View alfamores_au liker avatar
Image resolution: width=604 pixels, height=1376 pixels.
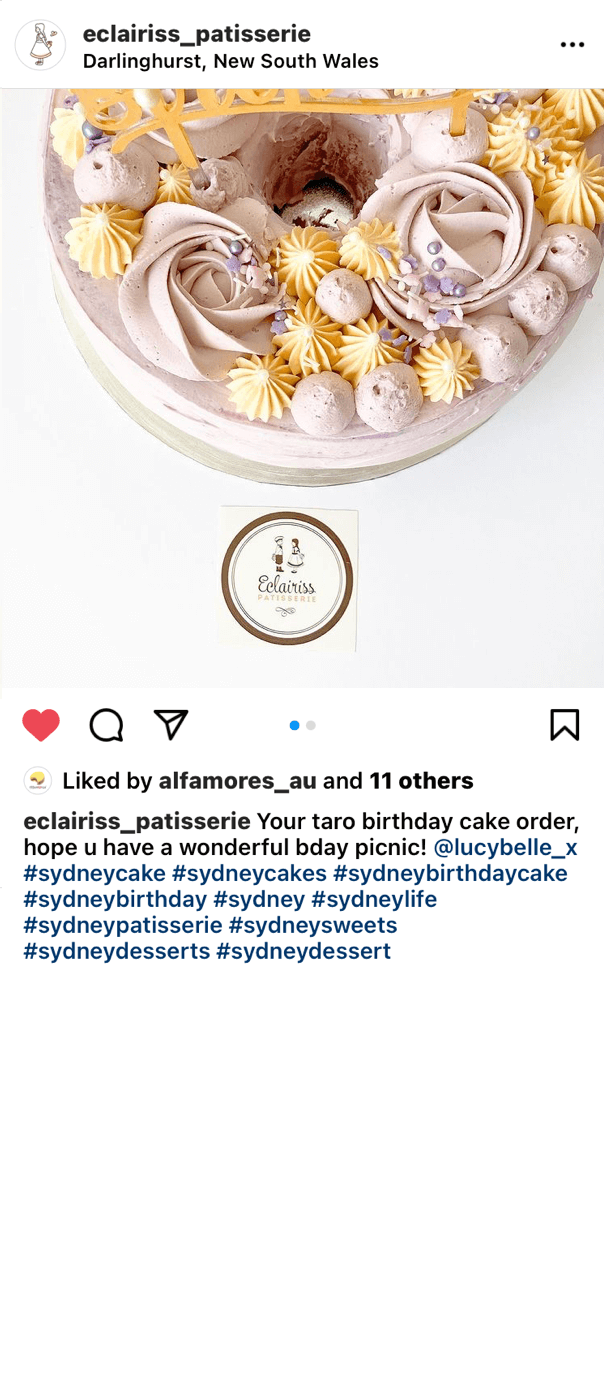tap(38, 780)
